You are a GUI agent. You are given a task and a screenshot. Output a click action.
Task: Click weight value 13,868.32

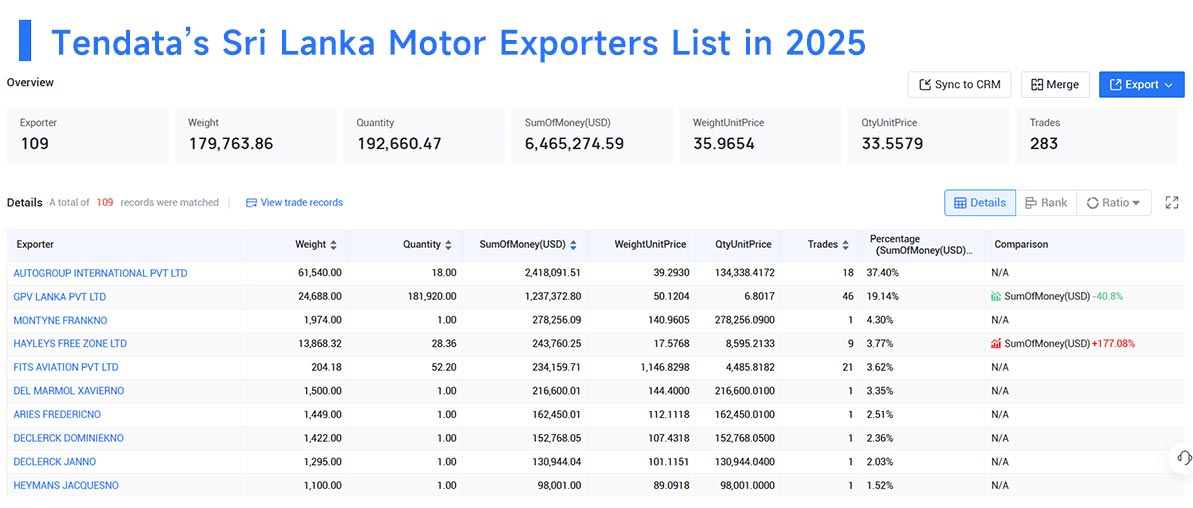point(320,344)
